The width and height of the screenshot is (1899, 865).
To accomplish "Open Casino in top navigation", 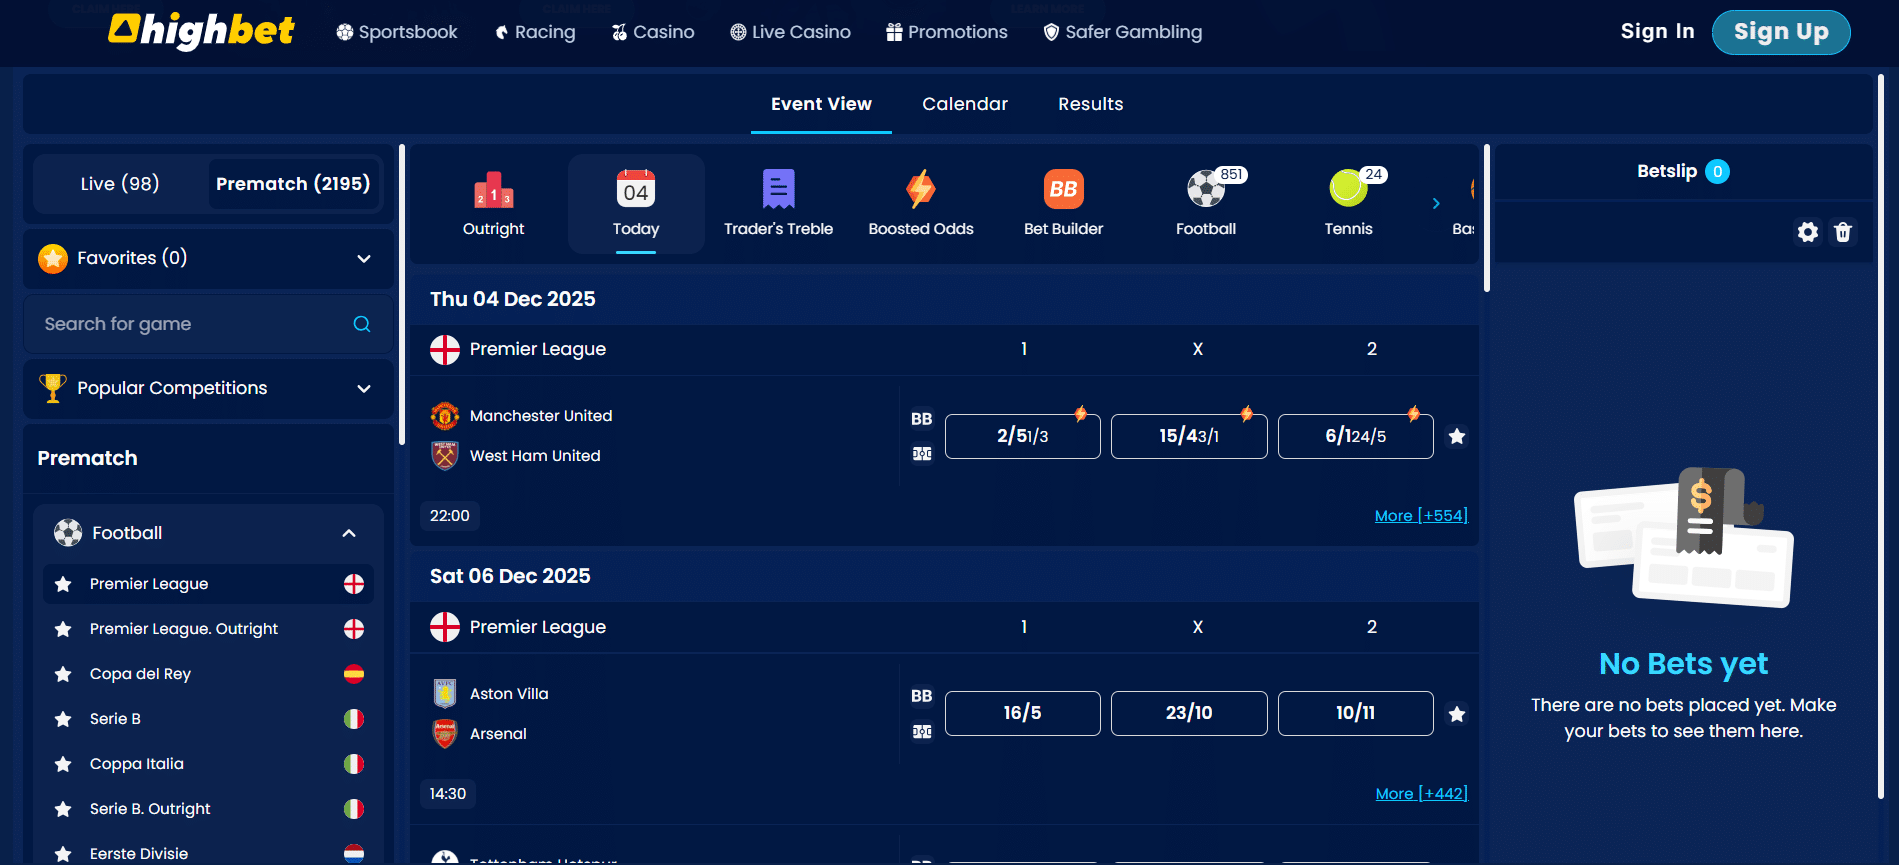I will tap(653, 32).
